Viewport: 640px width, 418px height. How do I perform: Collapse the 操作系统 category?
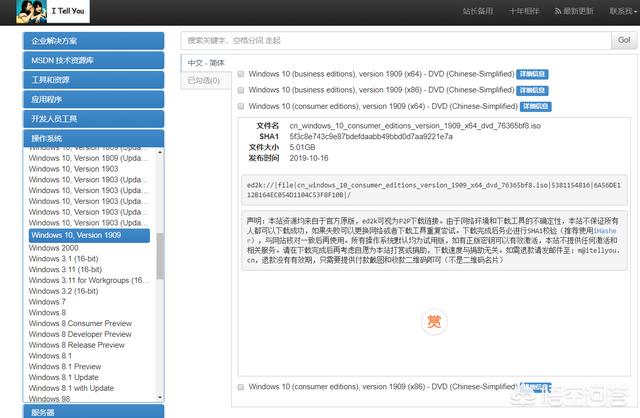[93, 138]
